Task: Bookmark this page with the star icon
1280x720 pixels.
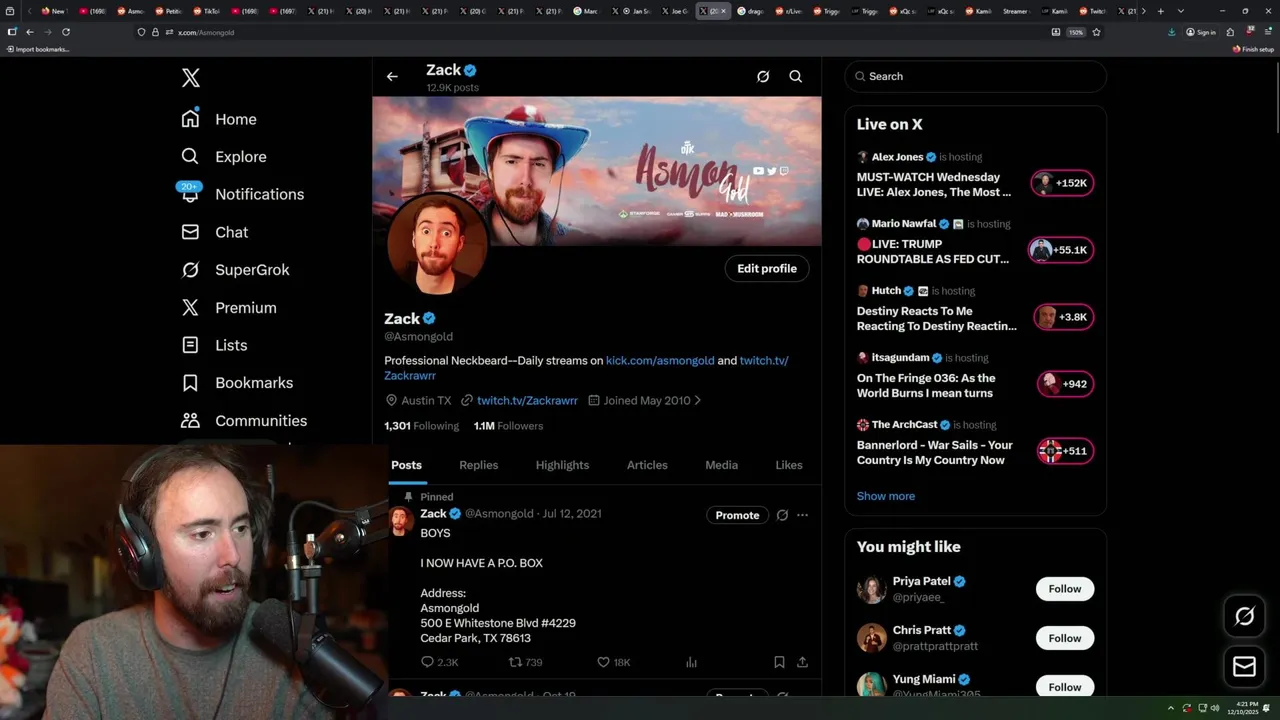Action: coord(1096,32)
